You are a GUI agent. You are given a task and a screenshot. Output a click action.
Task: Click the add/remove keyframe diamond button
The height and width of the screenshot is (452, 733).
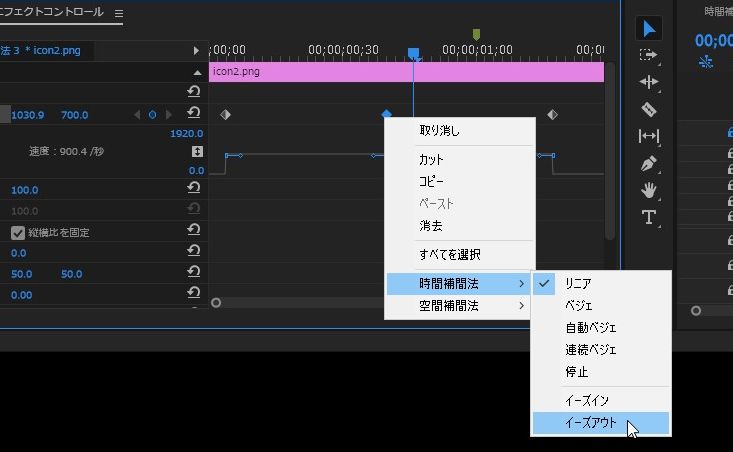pos(153,115)
